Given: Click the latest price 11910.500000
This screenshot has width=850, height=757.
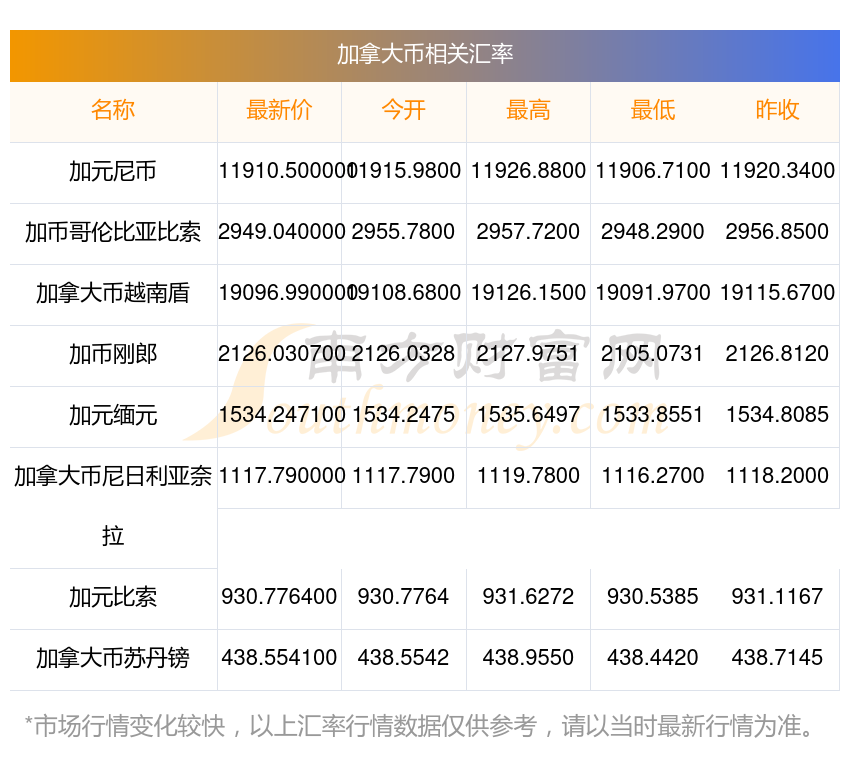Looking at the screenshot, I should (286, 171).
